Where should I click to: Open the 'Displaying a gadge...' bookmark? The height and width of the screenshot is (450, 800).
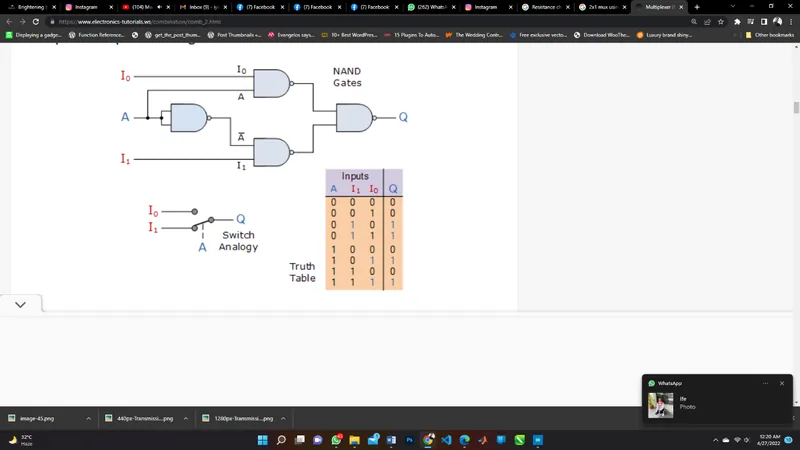point(34,35)
